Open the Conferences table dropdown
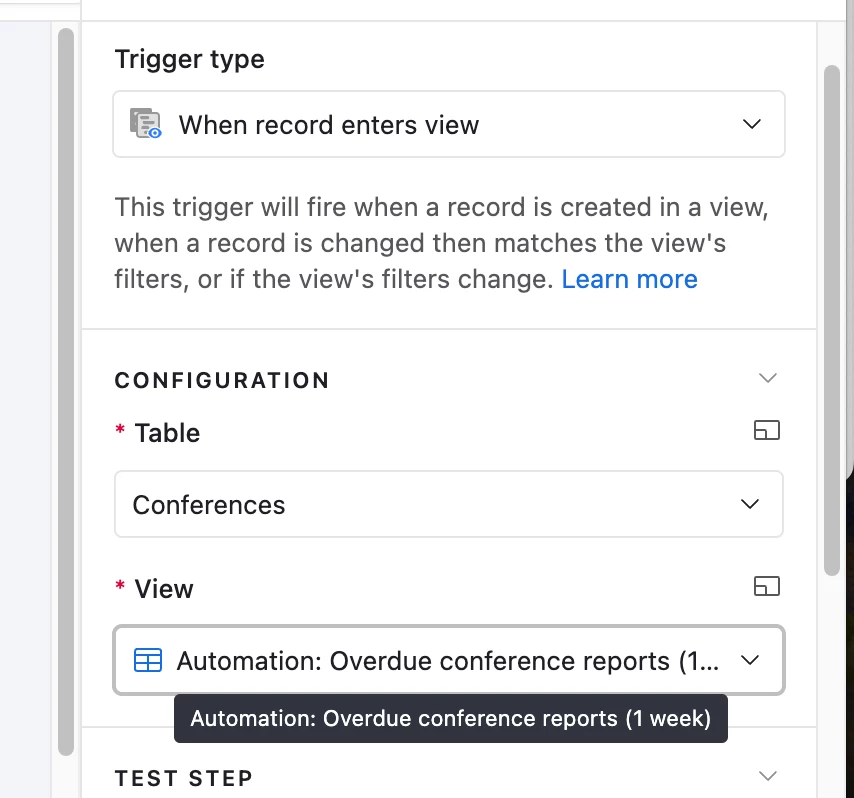This screenshot has width=854, height=798. point(449,504)
